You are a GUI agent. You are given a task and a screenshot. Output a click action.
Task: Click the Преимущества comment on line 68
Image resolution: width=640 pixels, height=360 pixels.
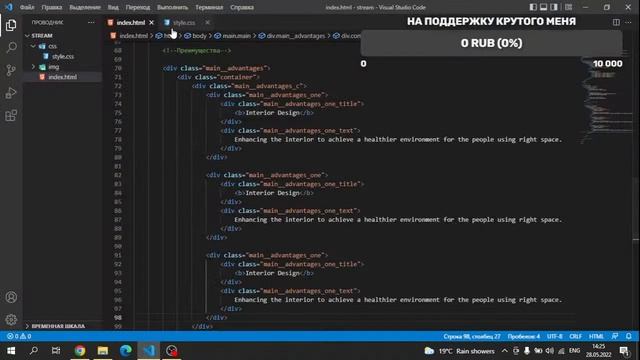tap(197, 51)
